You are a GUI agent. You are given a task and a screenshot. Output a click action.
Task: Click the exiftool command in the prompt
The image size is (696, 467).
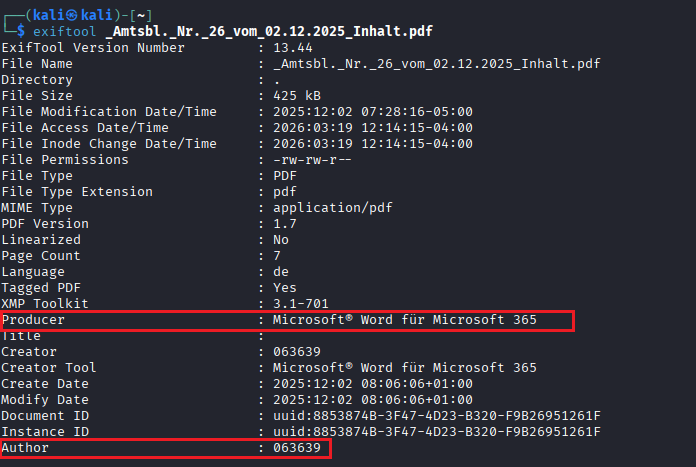[64, 31]
